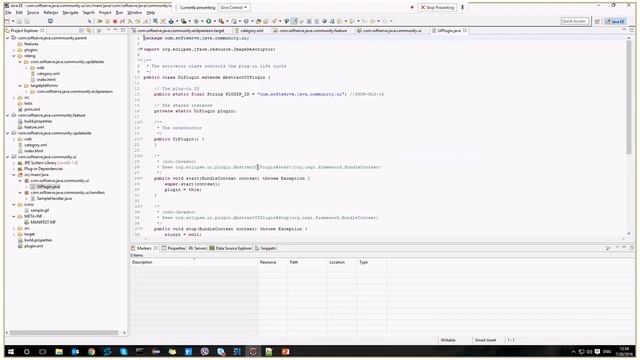
Task: Open Outlook from the taskbar
Action: pos(75,351)
